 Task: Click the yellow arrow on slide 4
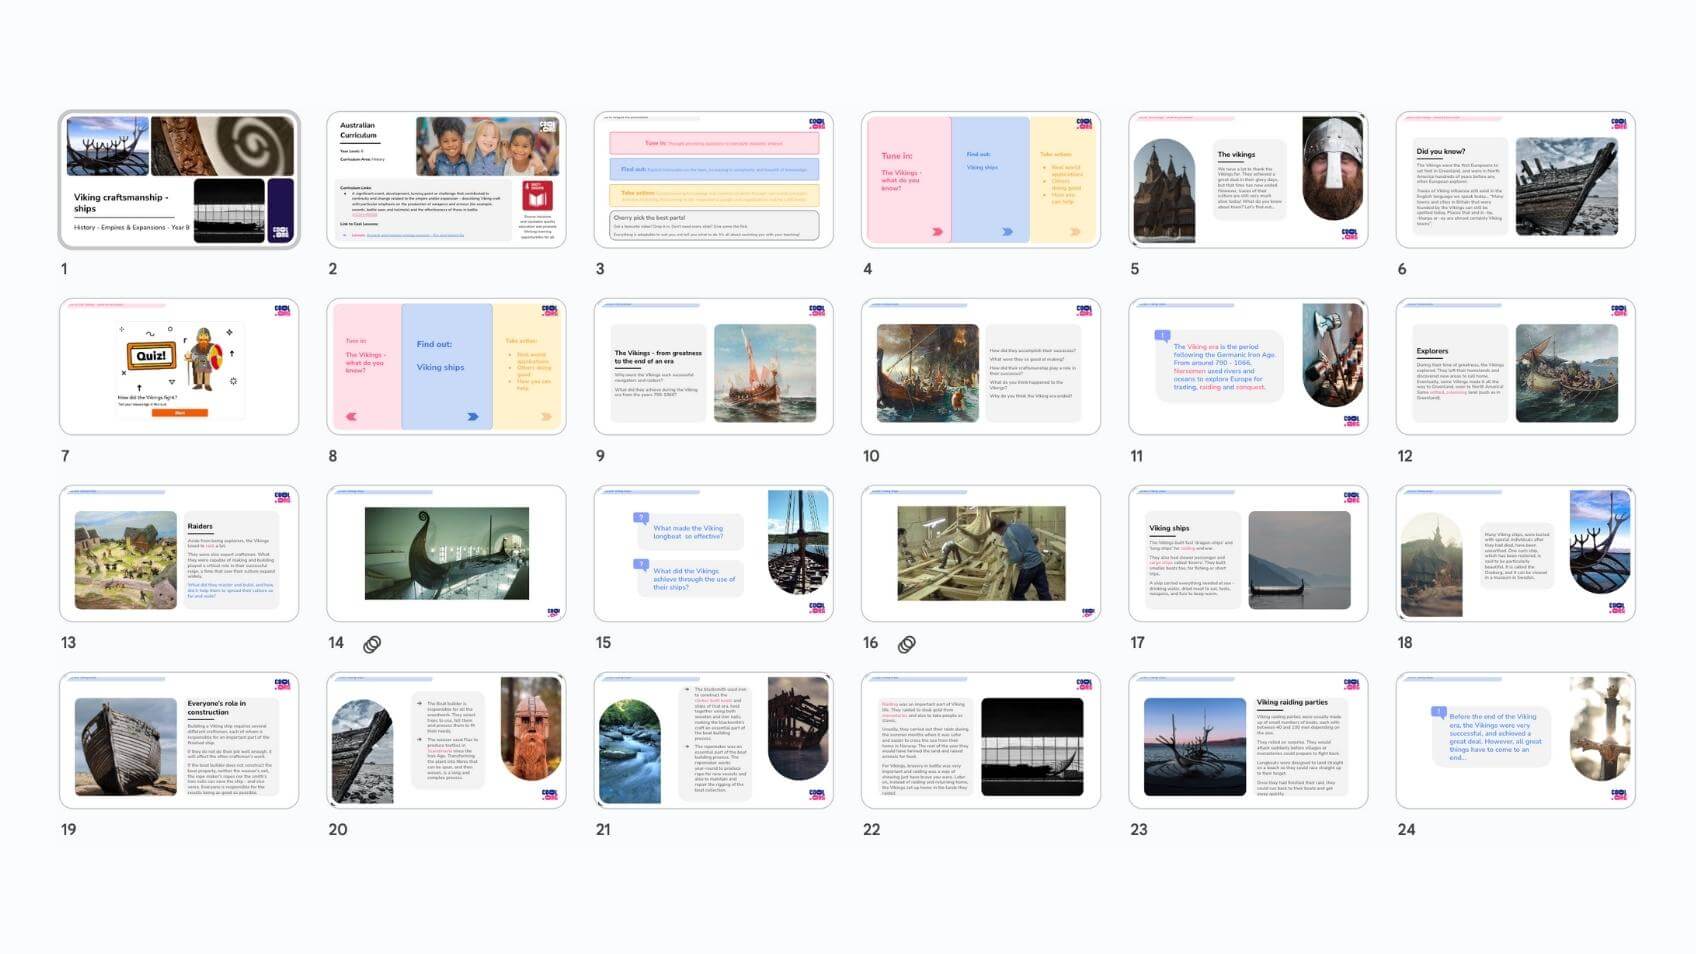coord(1075,232)
